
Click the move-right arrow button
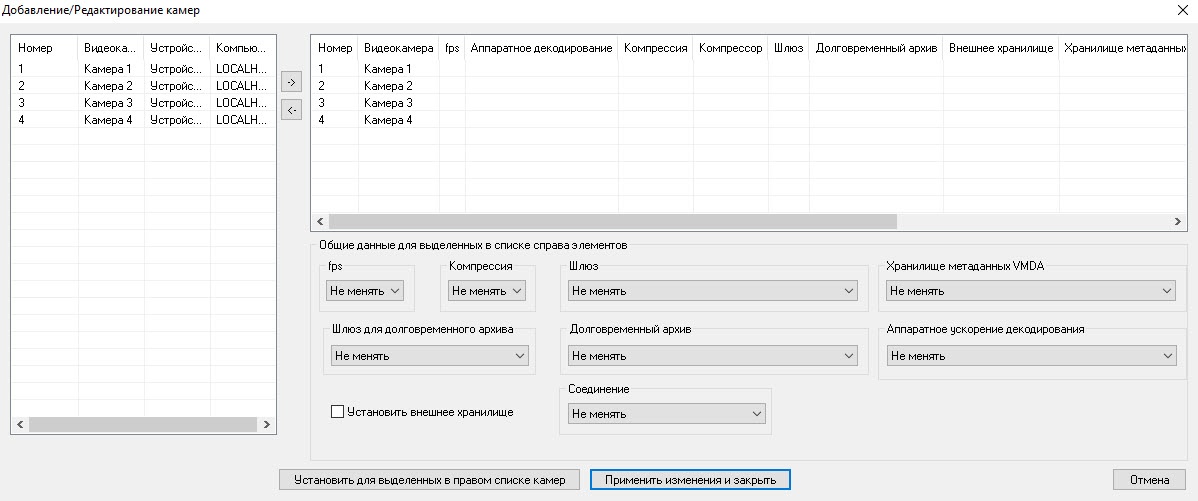tap(290, 83)
